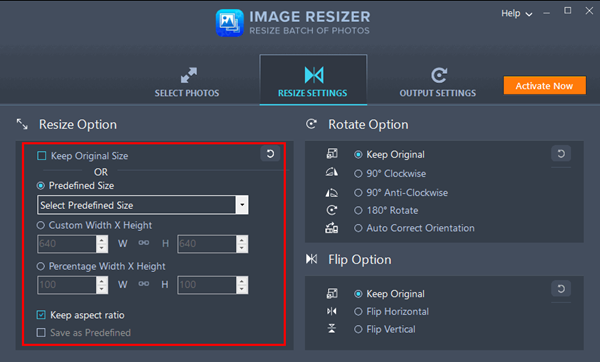Click the Resize Option diagonal arrows icon
600x362 pixels.
point(22,124)
